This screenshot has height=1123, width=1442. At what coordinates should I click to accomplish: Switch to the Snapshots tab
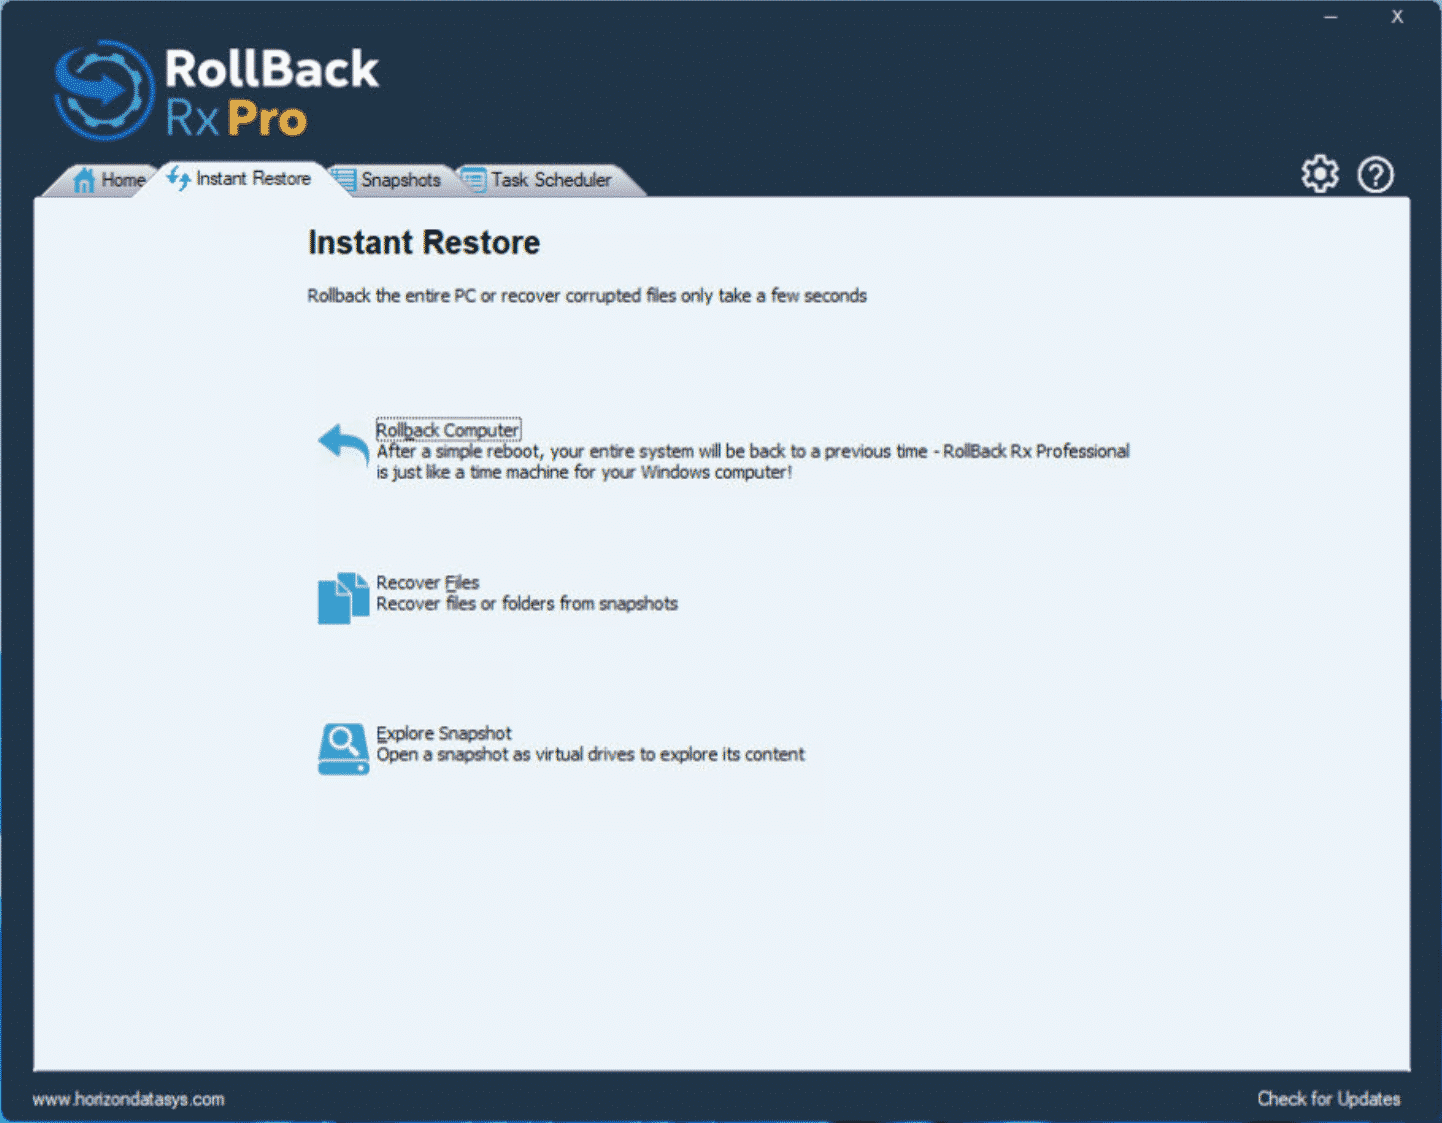(x=402, y=180)
